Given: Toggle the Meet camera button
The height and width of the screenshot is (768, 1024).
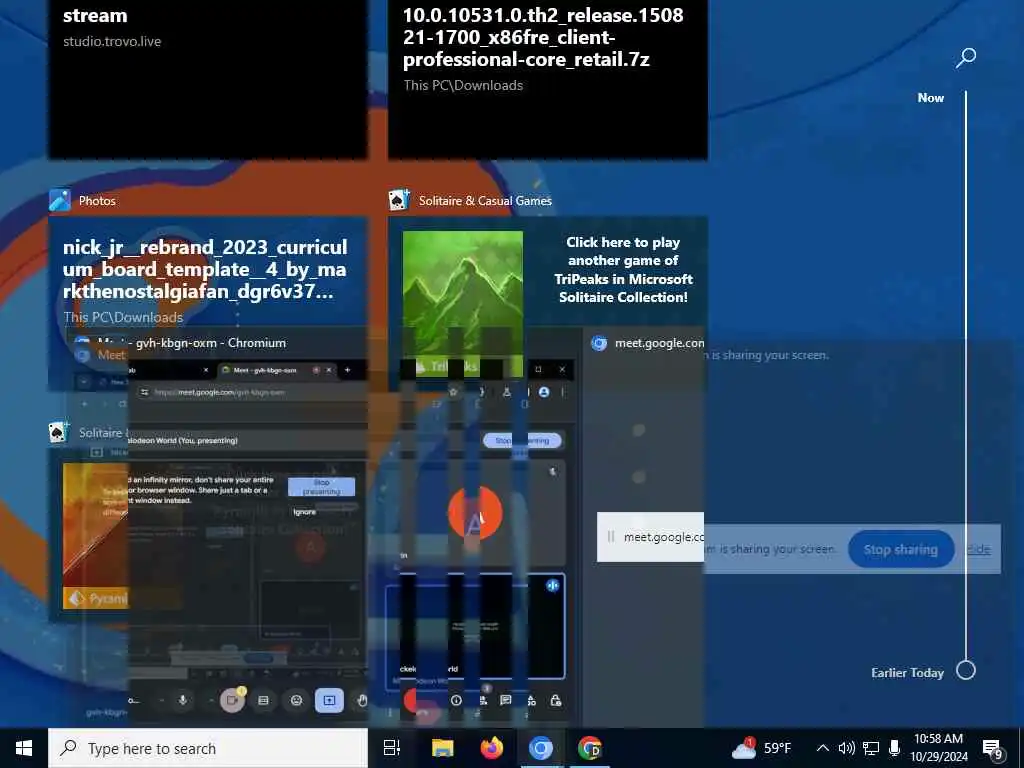Looking at the screenshot, I should click(231, 700).
